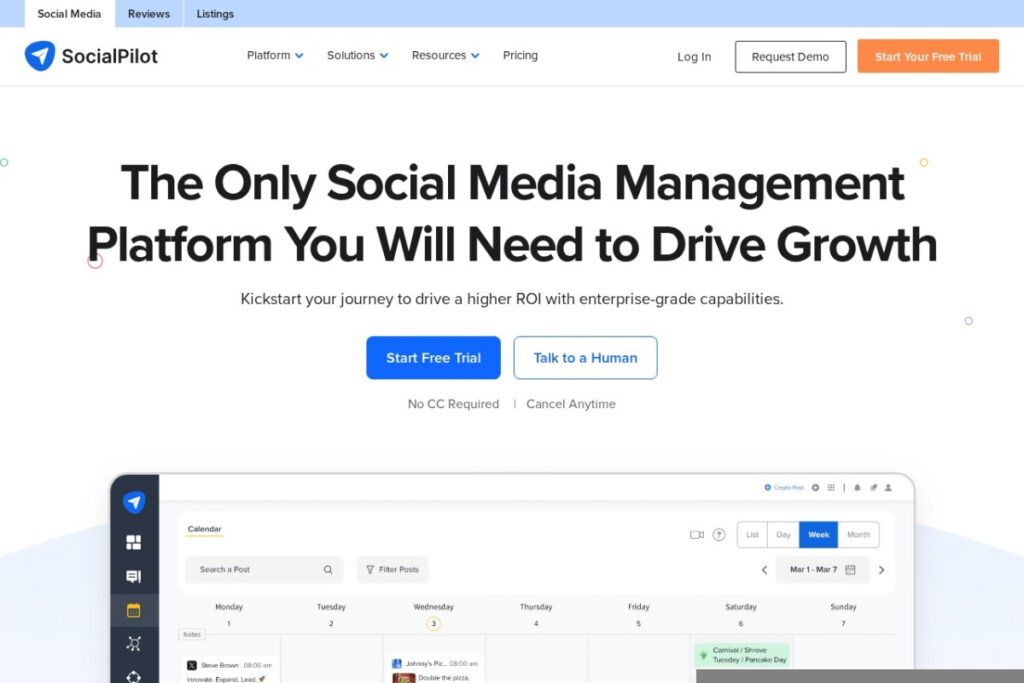Open the dashboard grid icon in sidebar
1024x683 pixels.
click(x=133, y=542)
